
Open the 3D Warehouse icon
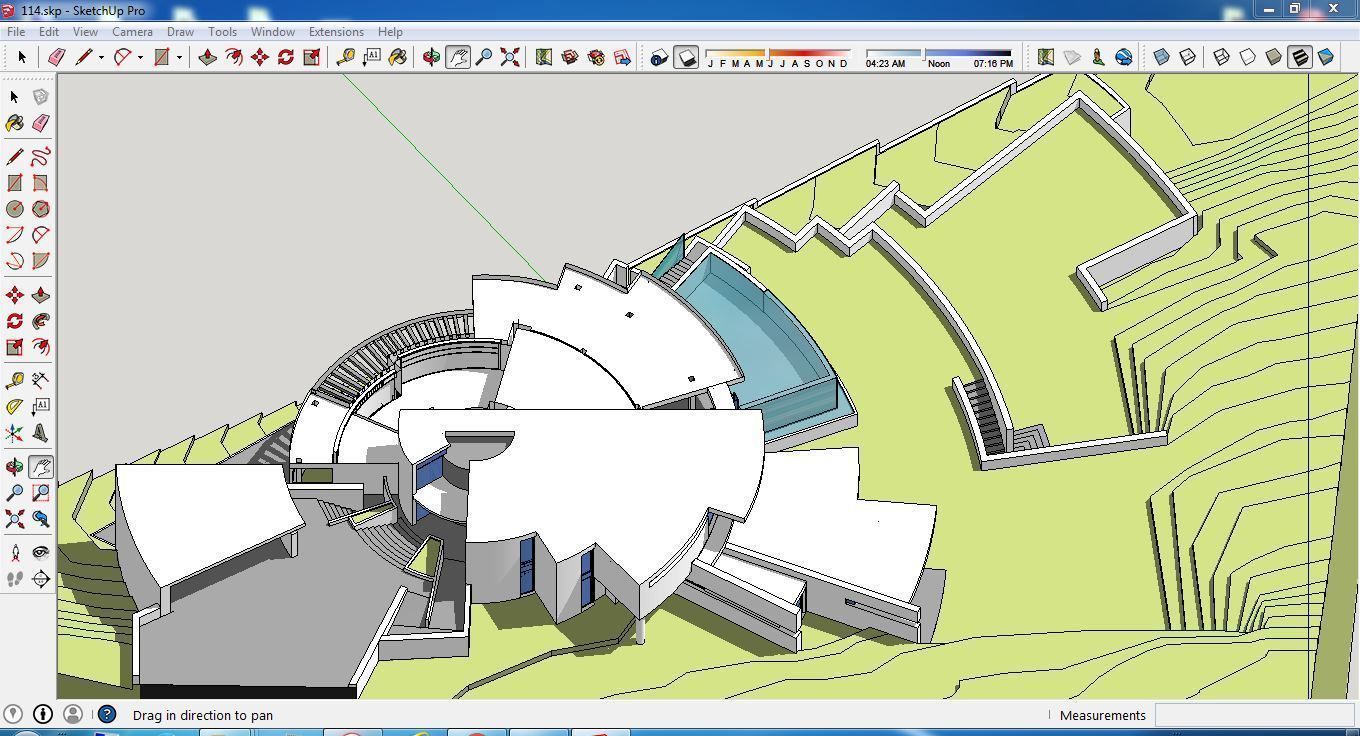point(570,57)
